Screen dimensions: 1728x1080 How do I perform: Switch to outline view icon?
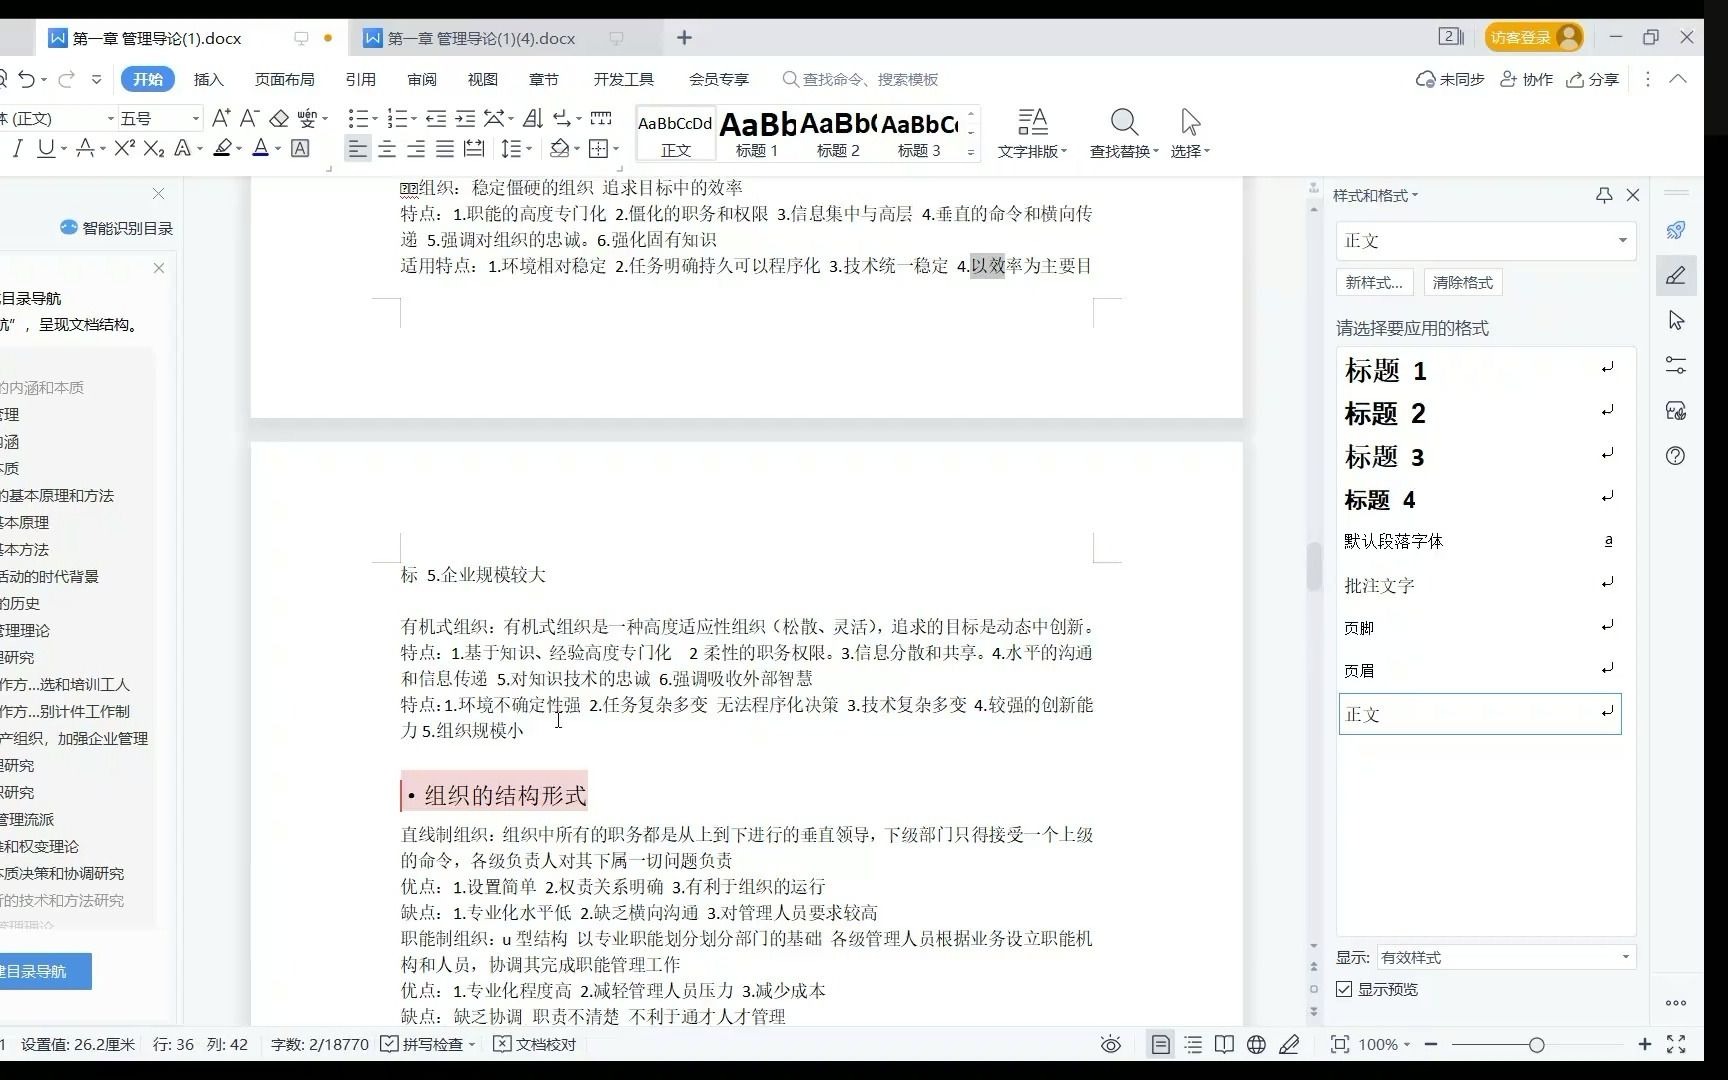pos(1193,1044)
